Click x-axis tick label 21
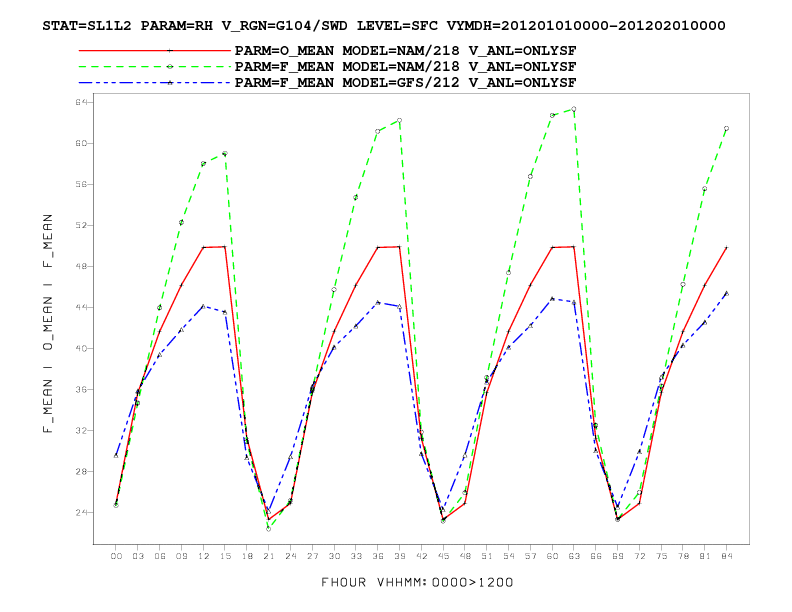792x612 pixels. (x=269, y=556)
